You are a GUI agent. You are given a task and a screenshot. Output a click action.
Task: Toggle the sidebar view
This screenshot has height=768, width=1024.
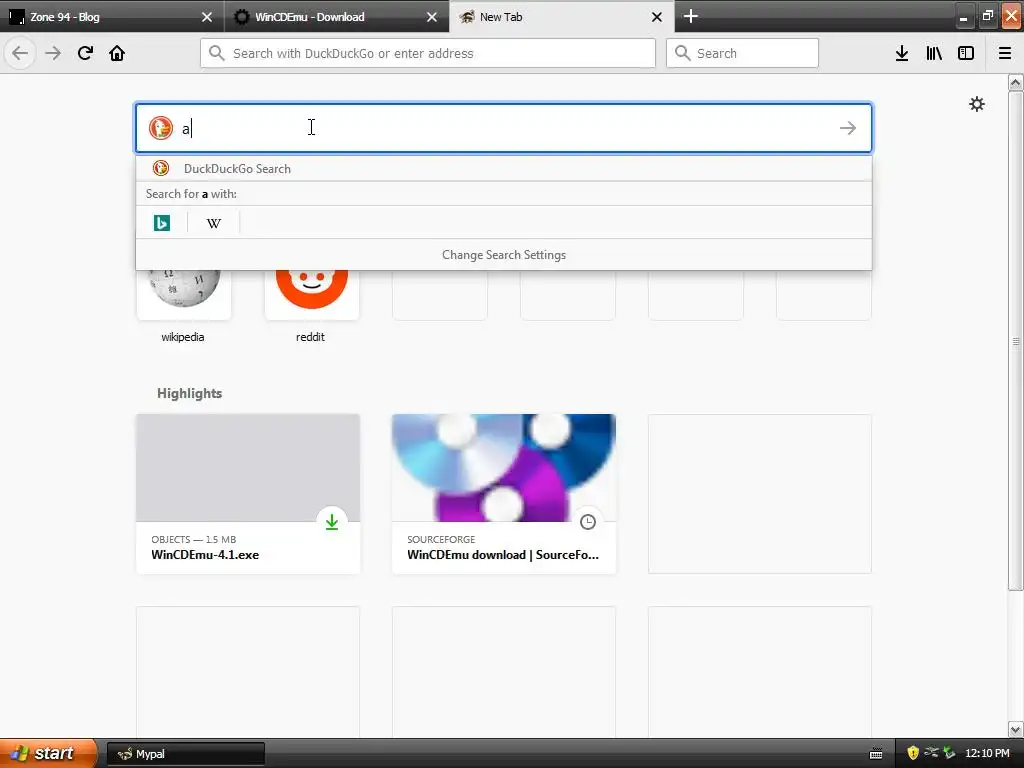(966, 53)
